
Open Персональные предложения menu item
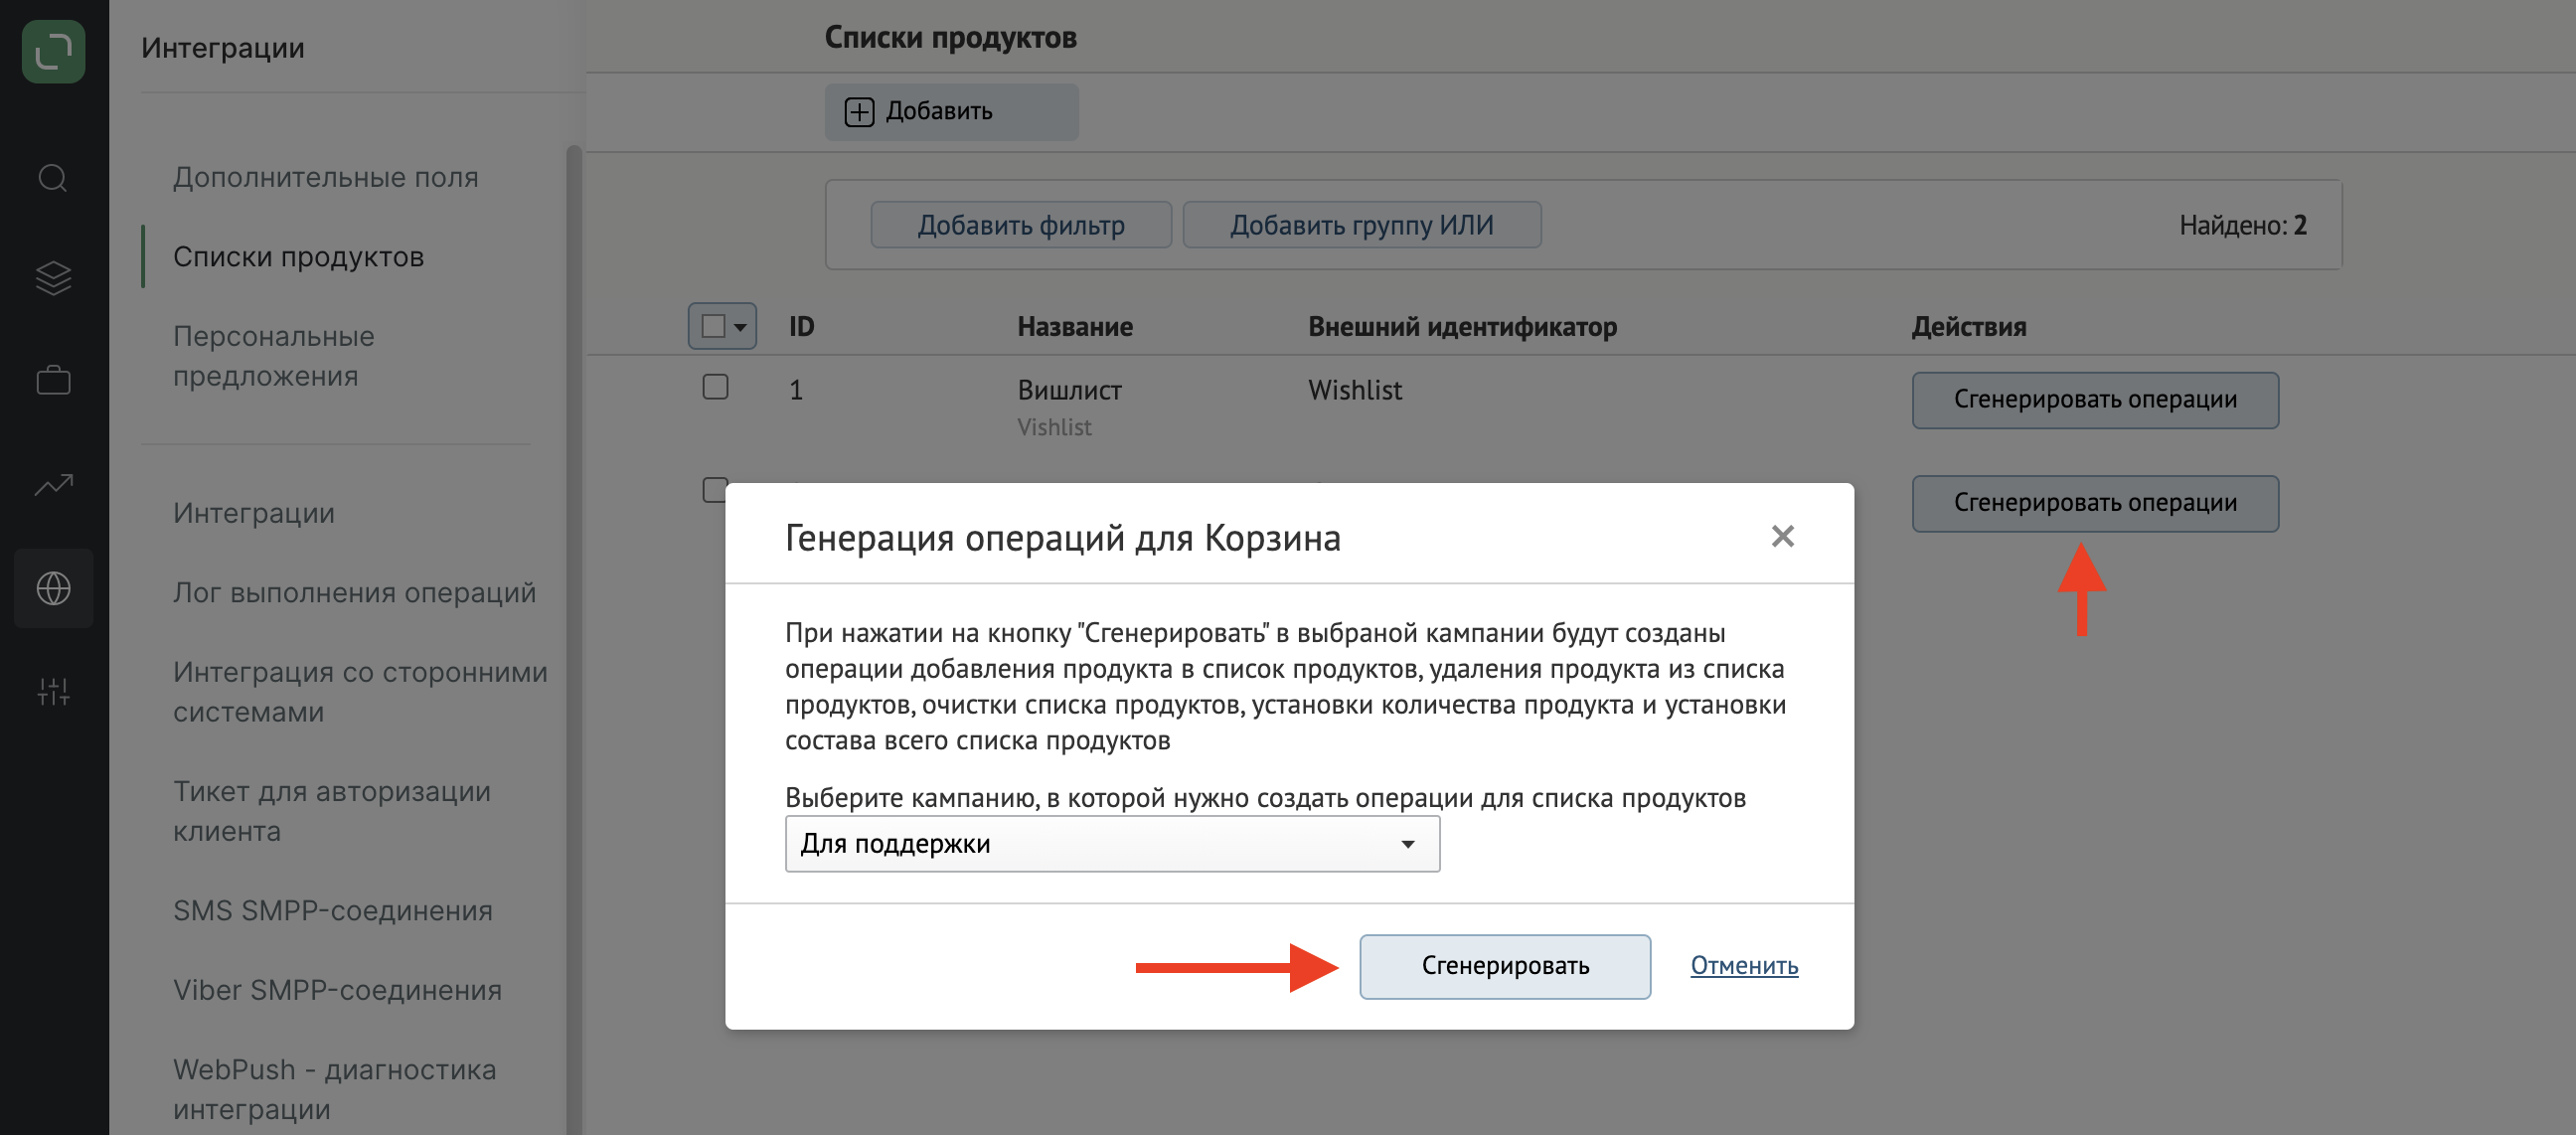274,356
